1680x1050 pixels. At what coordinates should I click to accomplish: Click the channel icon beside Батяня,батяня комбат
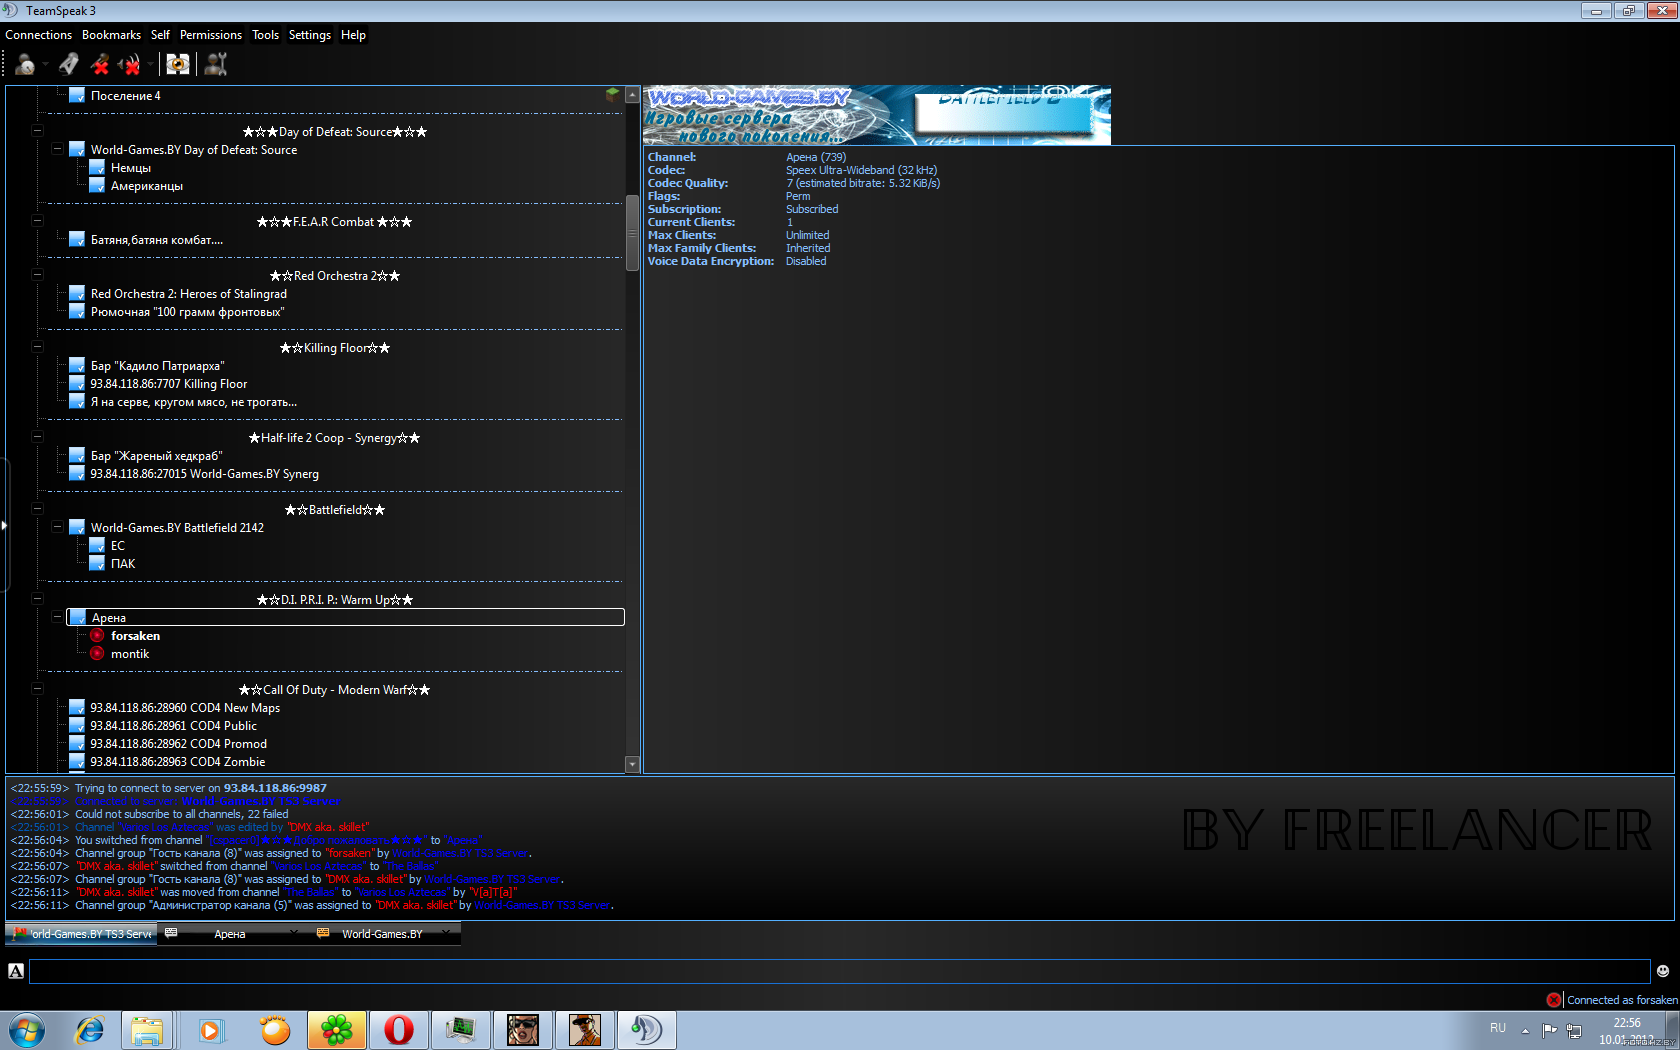(x=77, y=239)
